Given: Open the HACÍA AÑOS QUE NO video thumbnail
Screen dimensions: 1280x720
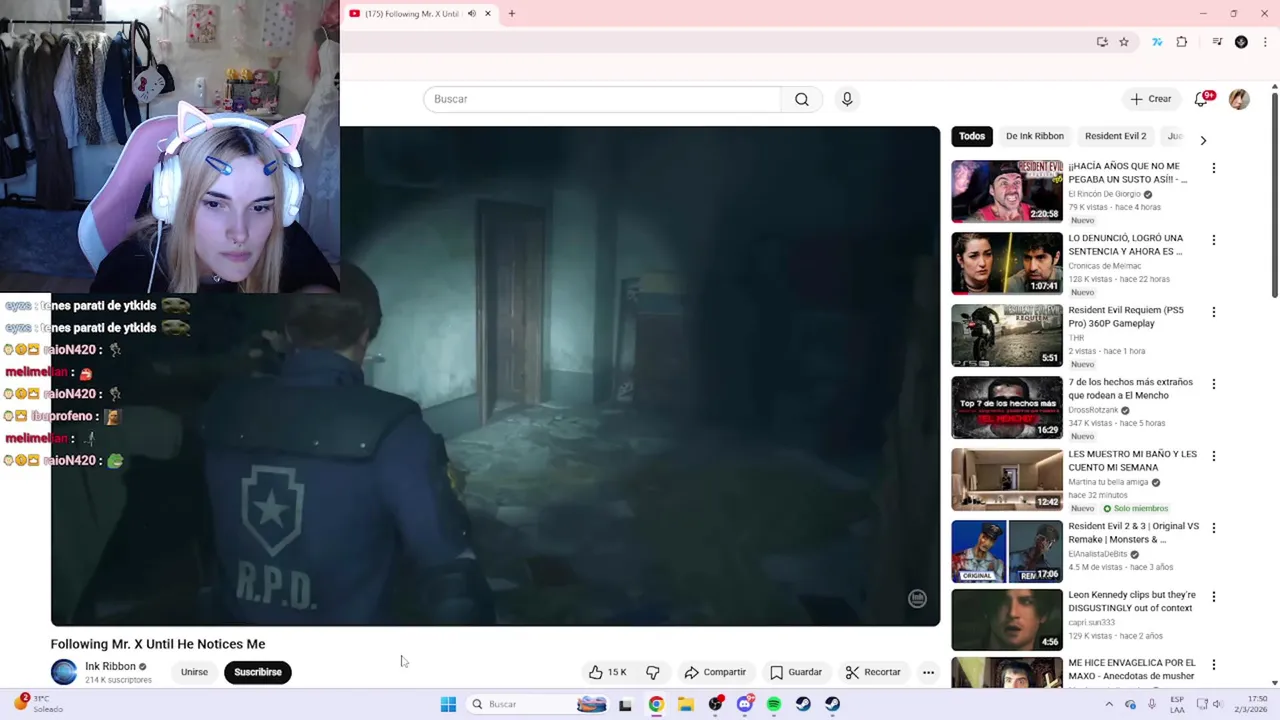Looking at the screenshot, I should (x=1007, y=191).
